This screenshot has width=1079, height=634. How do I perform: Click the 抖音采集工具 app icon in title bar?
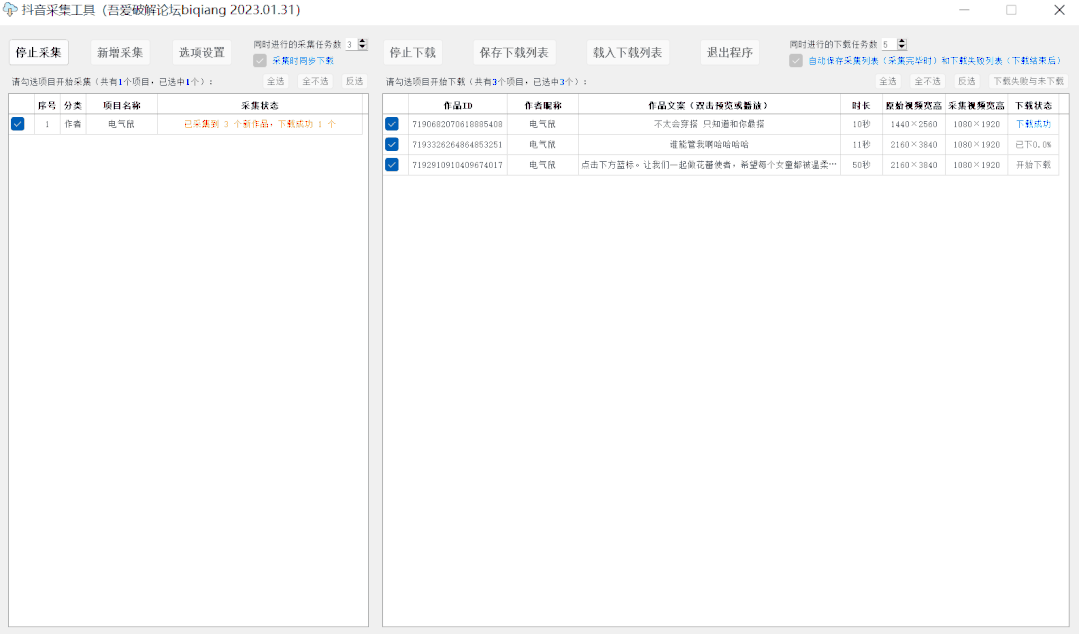pos(10,10)
